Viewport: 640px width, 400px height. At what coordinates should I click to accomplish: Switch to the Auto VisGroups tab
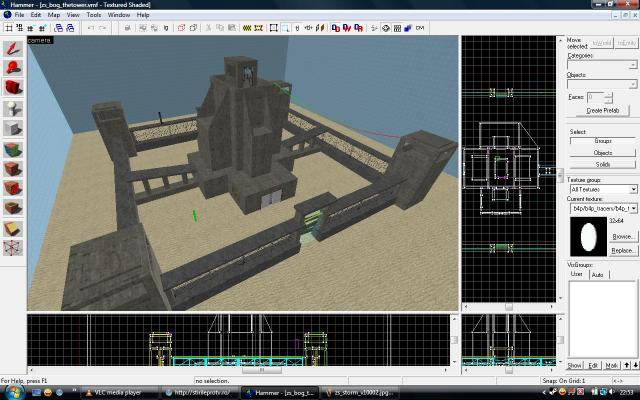(597, 274)
